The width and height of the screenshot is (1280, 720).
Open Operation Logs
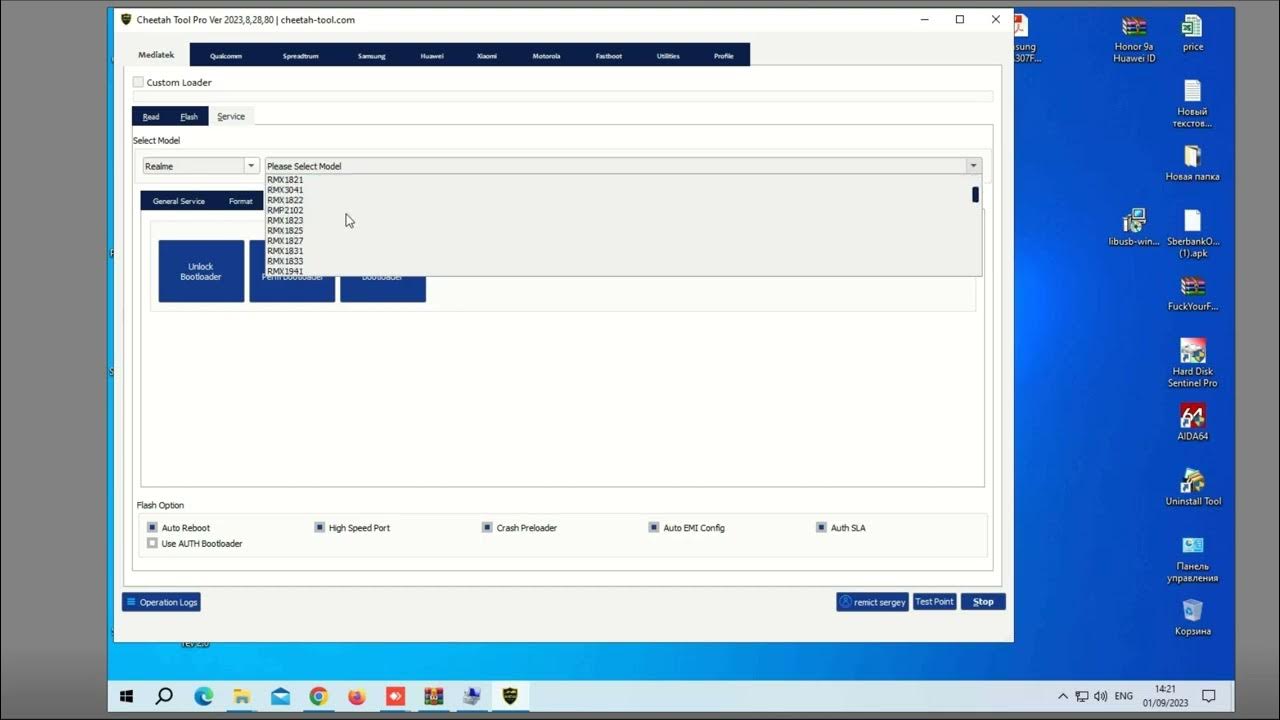[161, 602]
